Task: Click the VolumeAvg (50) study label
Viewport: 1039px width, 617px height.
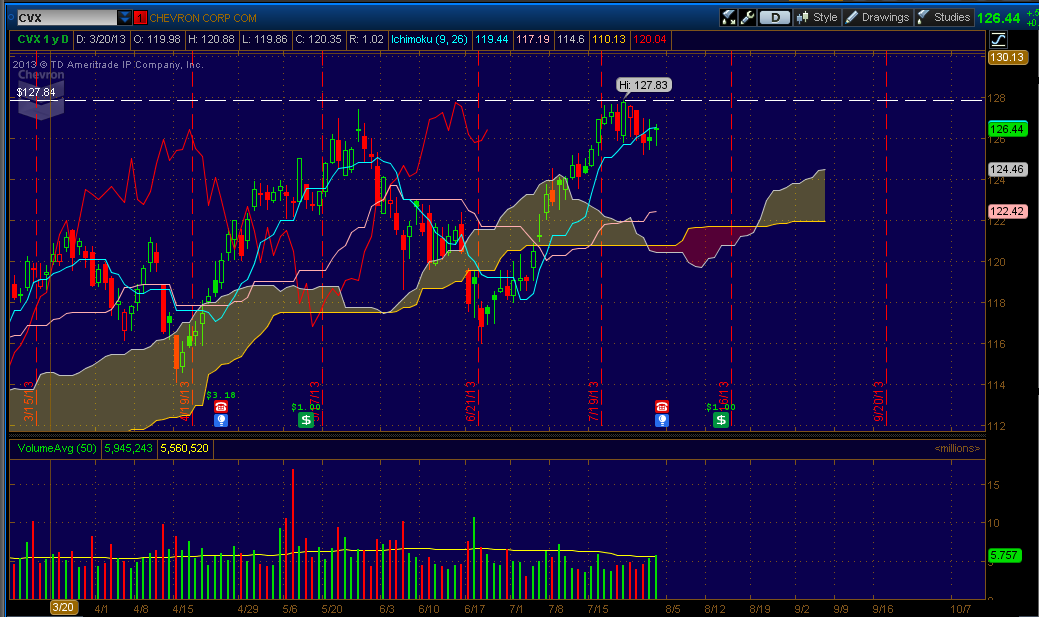Action: [56, 449]
